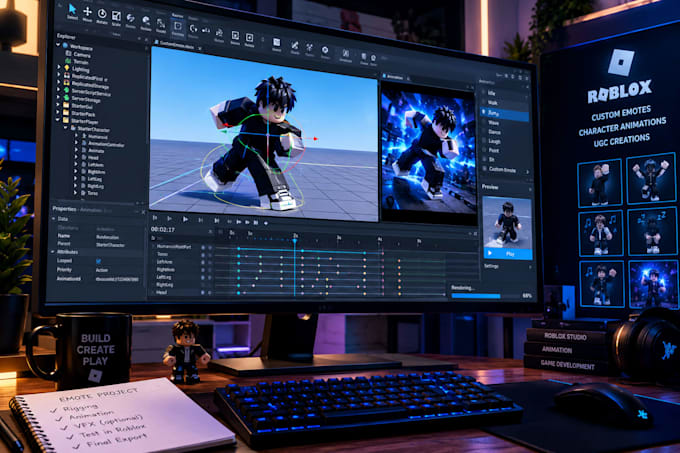Select the Sit animation radio icon
Viewport: 680px width, 453px height.
point(484,159)
